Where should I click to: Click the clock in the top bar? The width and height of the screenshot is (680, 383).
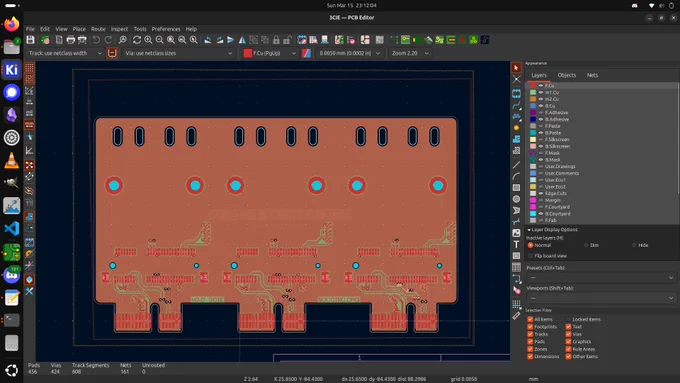pyautogui.click(x=351, y=6)
